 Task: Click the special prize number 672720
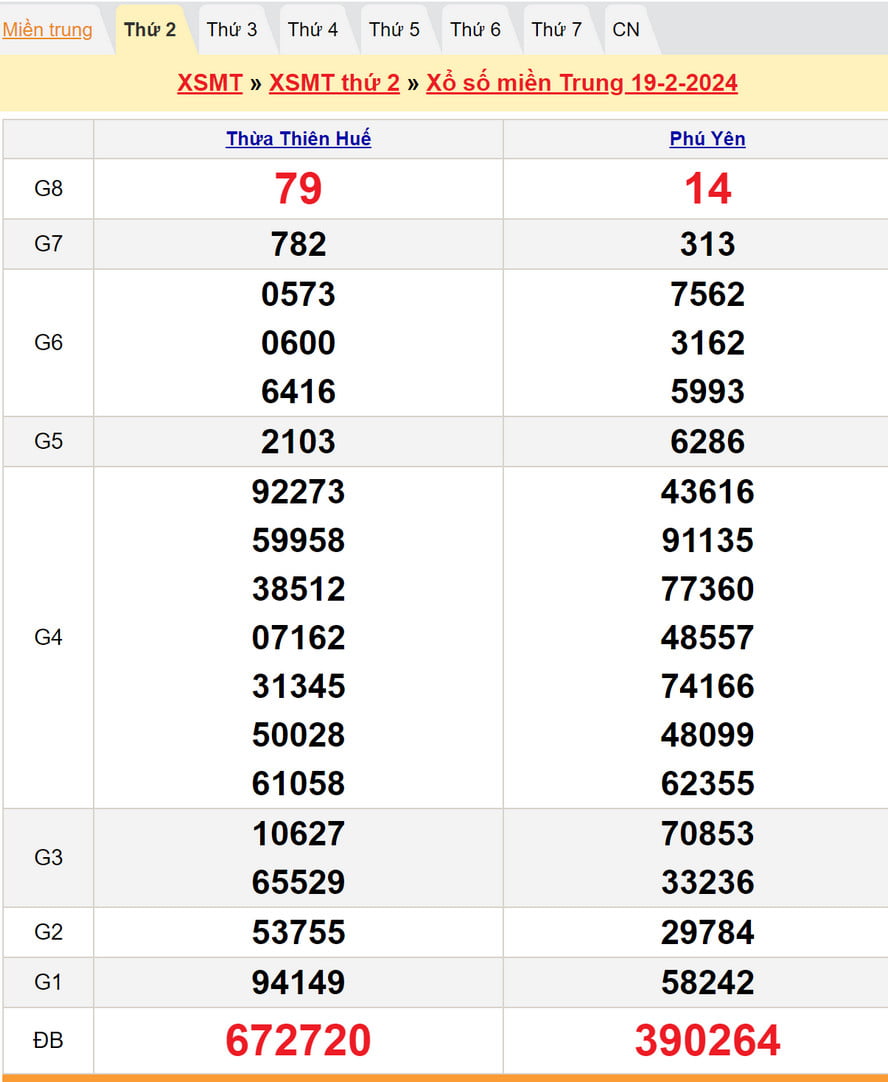tap(298, 1040)
